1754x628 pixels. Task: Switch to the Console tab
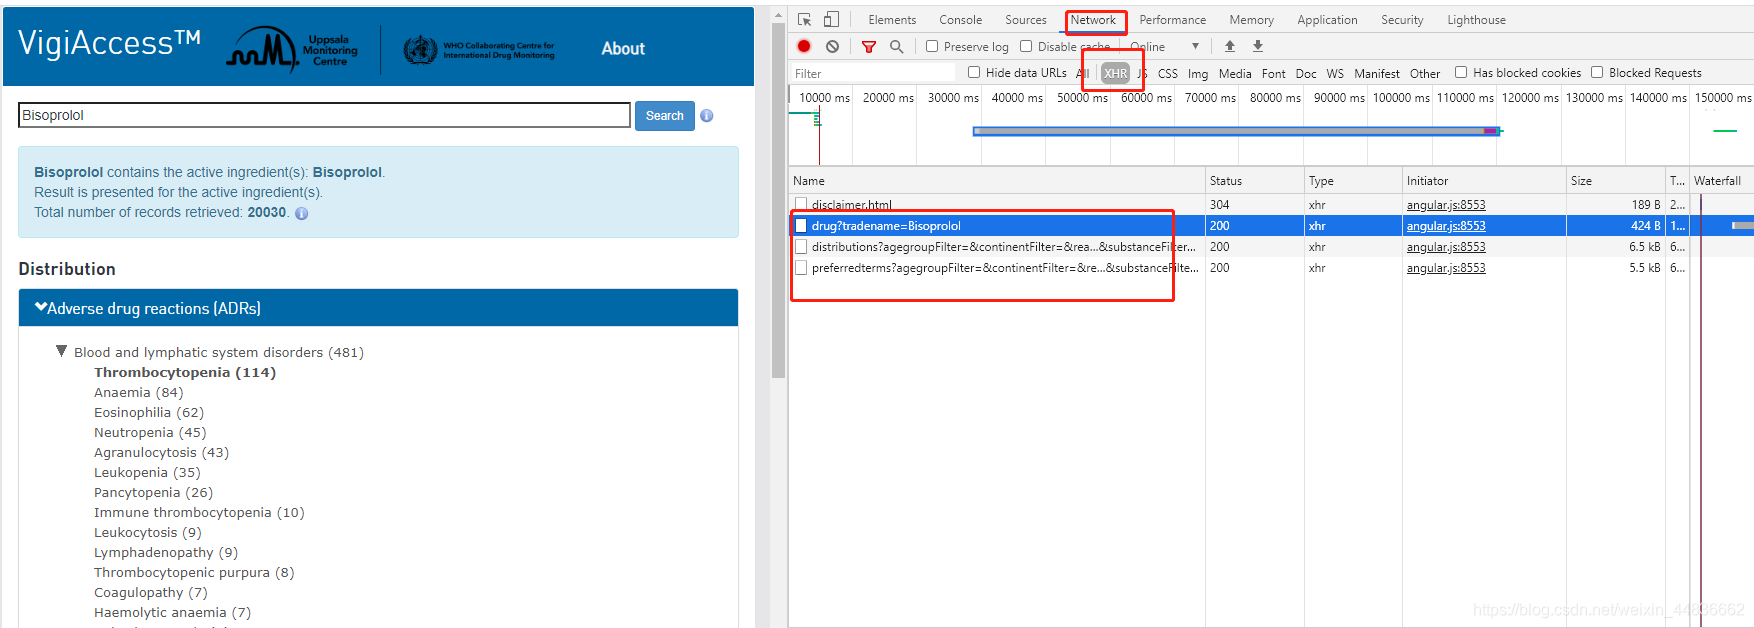click(x=960, y=20)
